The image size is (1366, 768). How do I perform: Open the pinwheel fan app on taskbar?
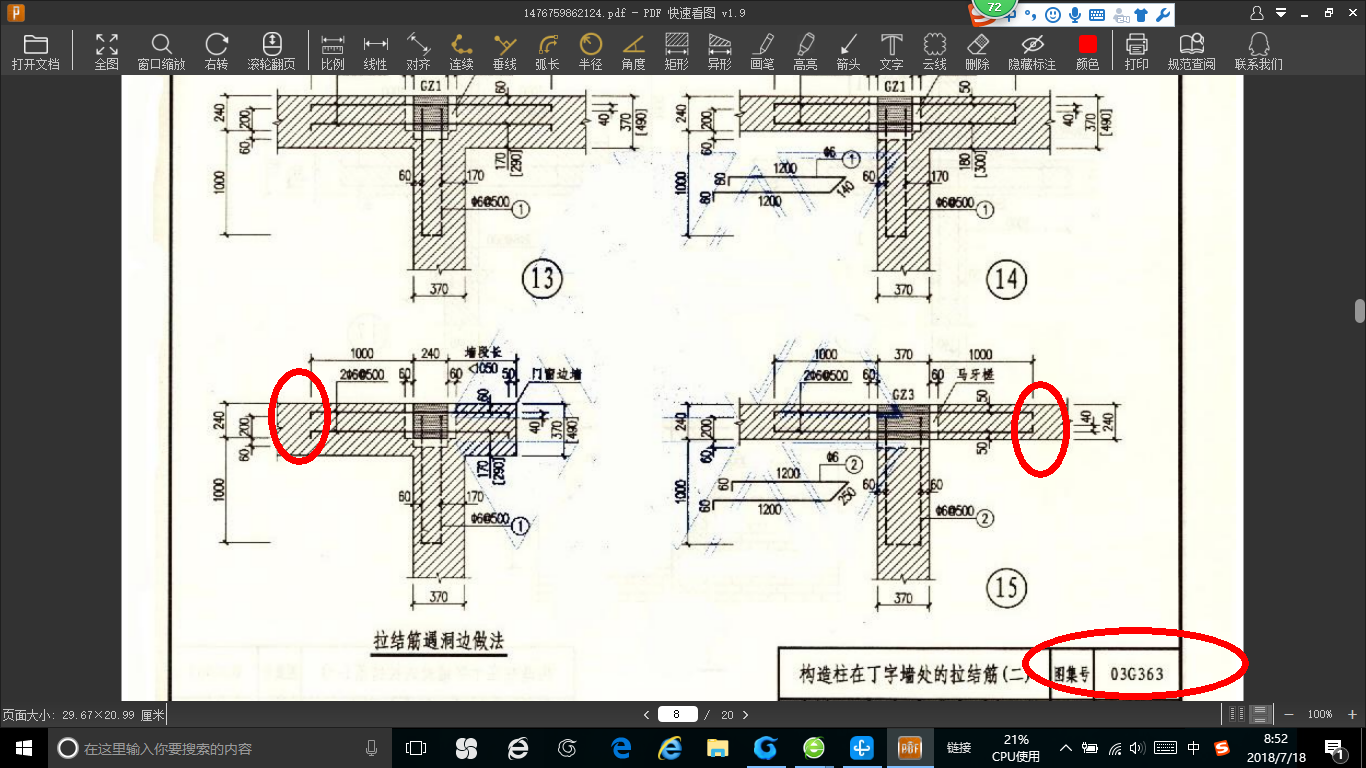click(x=466, y=748)
